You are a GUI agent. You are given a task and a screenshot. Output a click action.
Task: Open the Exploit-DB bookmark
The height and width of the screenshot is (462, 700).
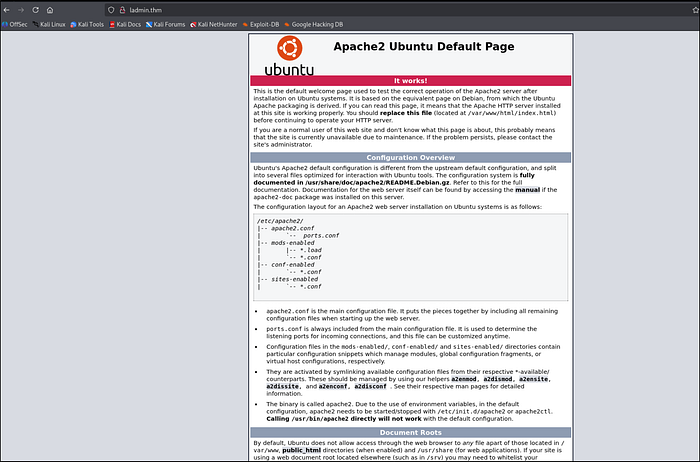coord(261,25)
